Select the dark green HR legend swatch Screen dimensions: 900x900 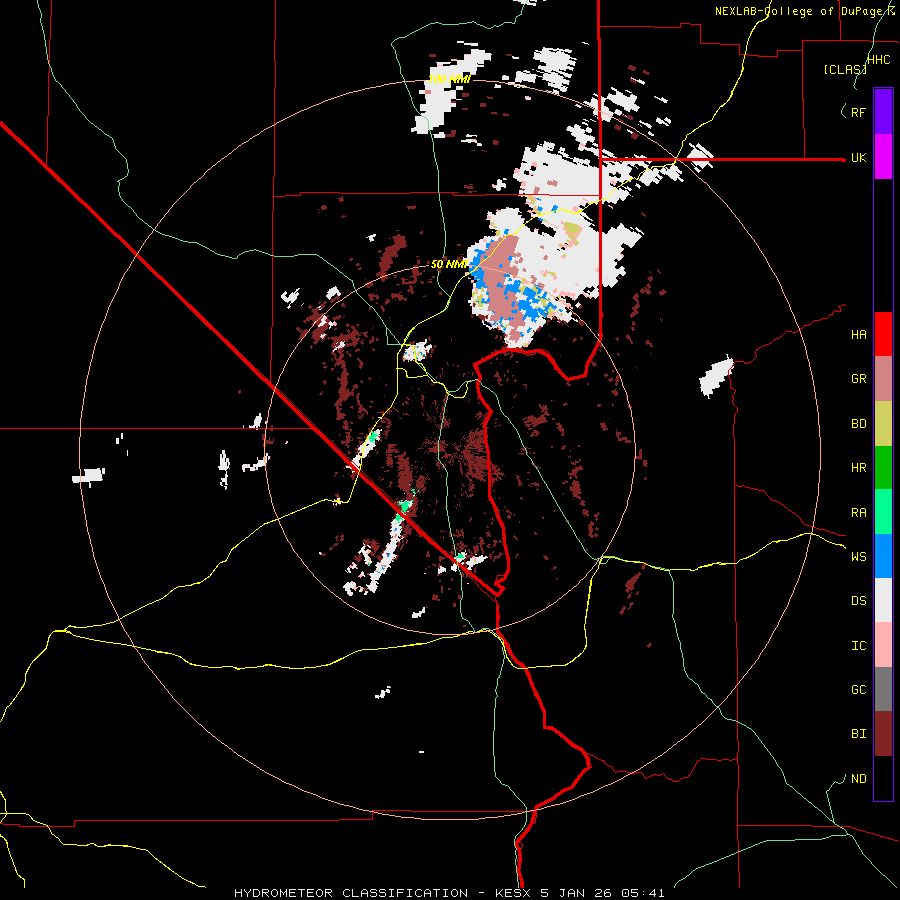[883, 468]
